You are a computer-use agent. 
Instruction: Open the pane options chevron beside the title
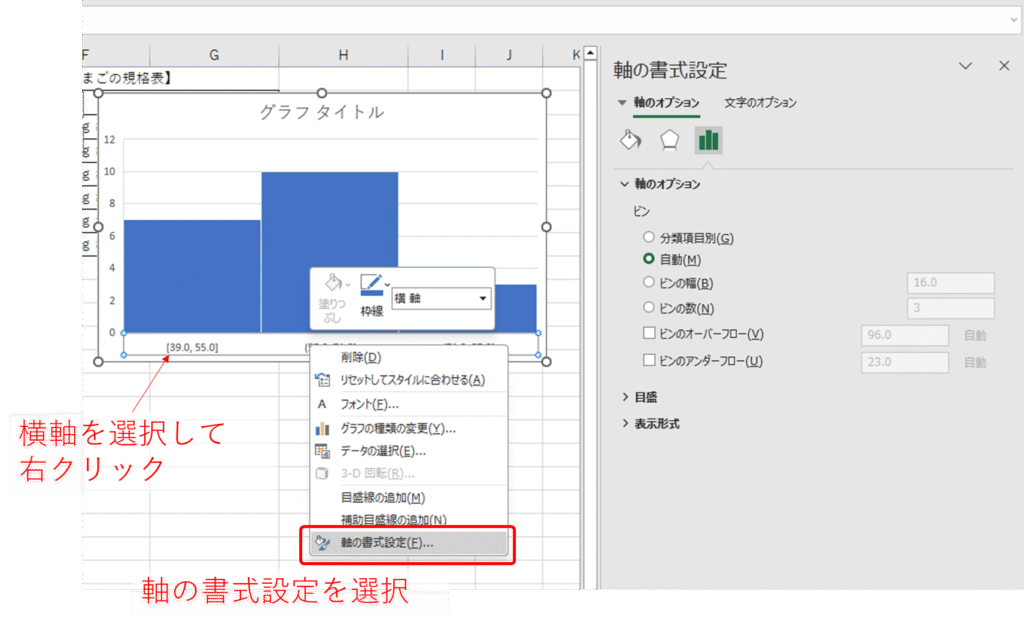tap(965, 66)
